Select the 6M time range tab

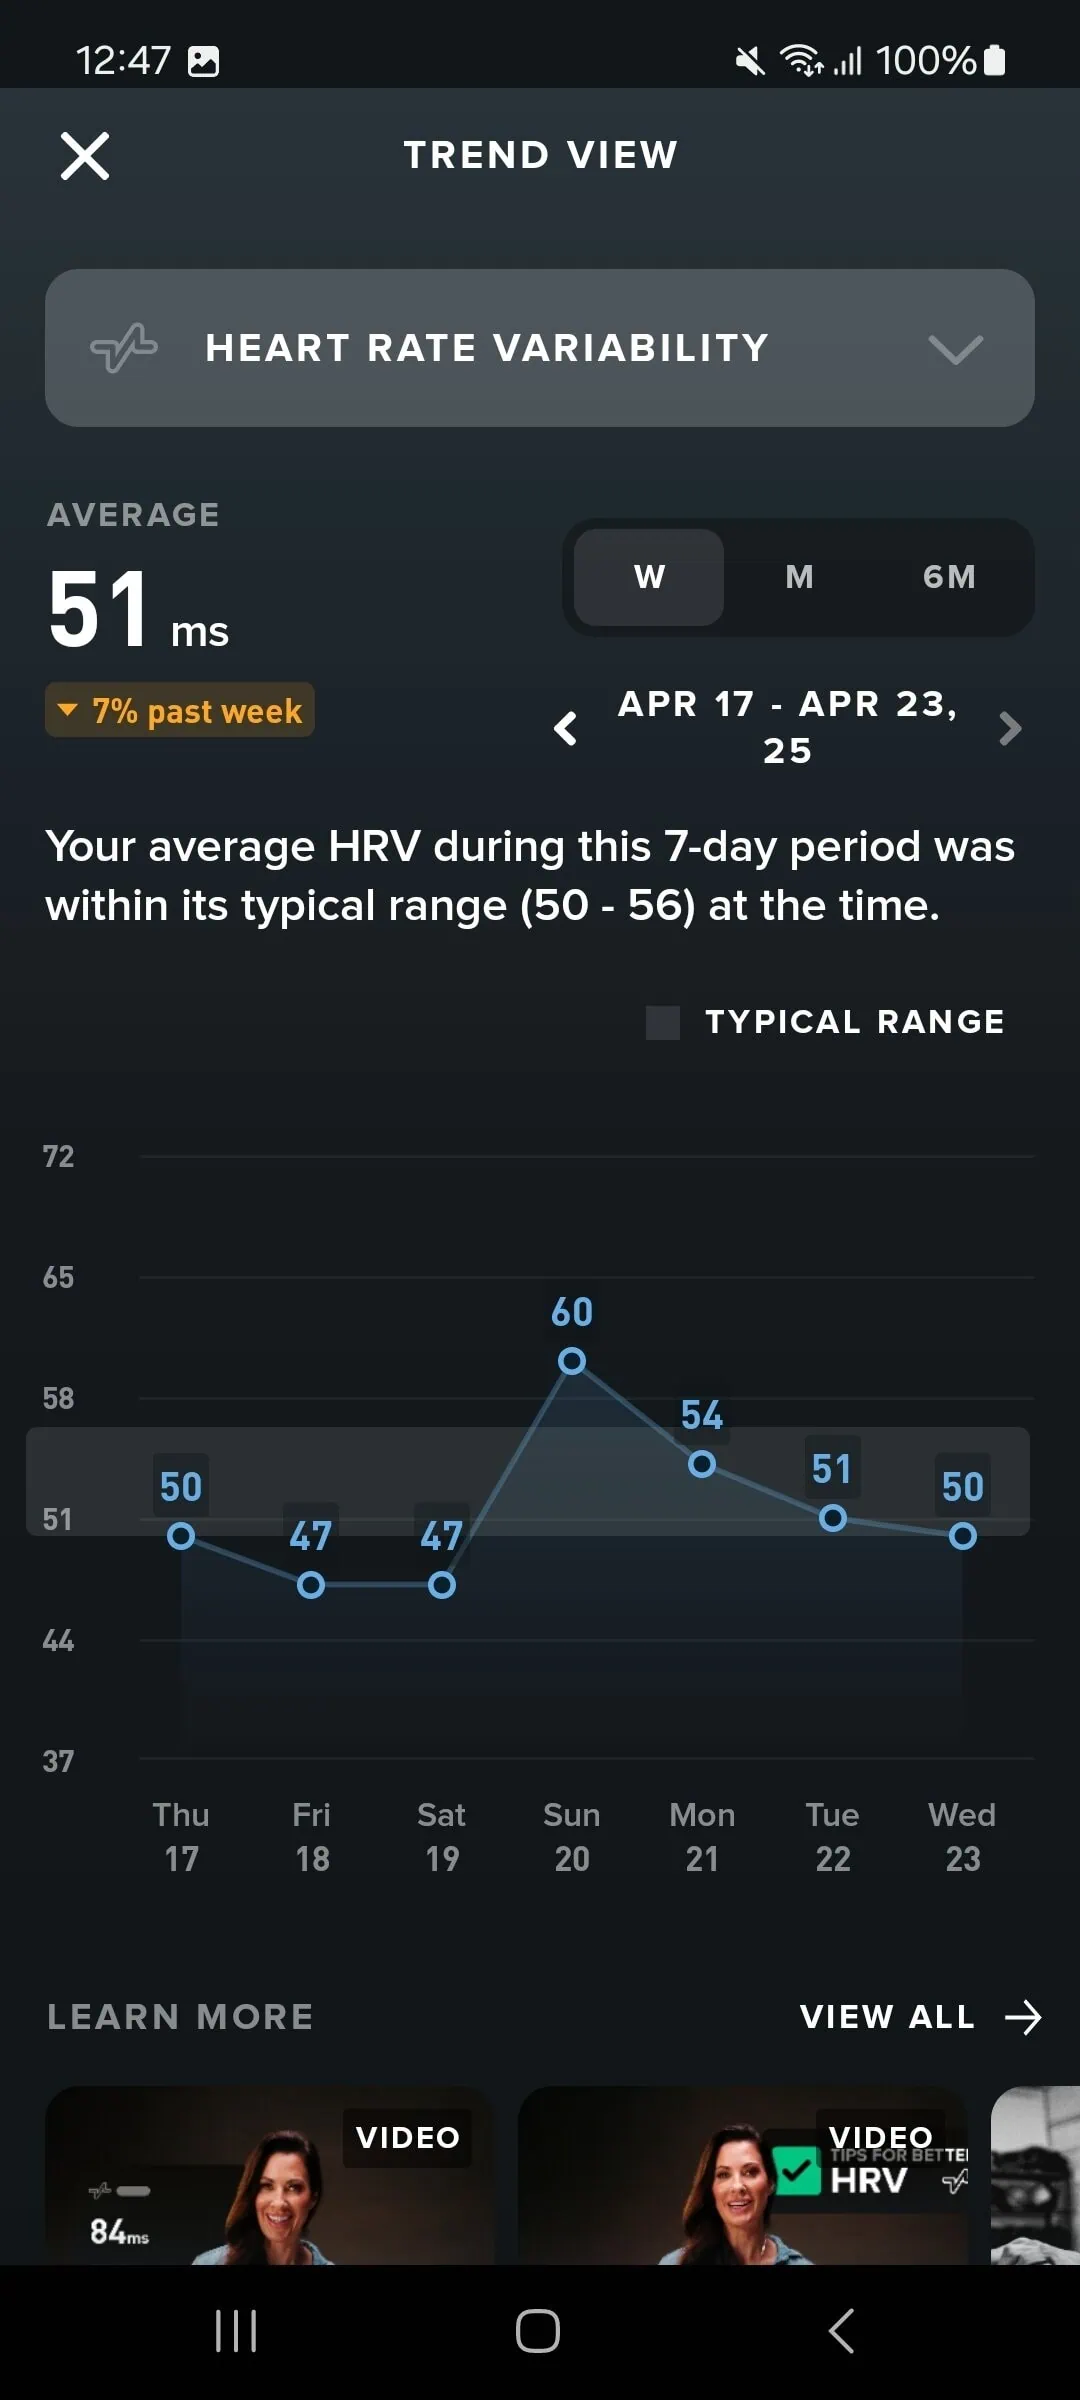(x=949, y=577)
